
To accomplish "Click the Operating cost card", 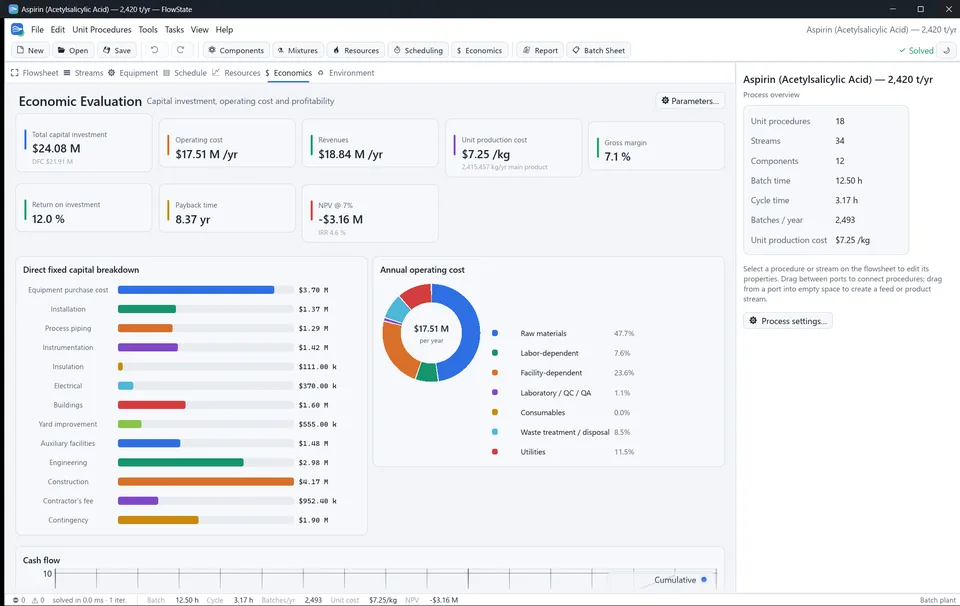I will point(227,143).
